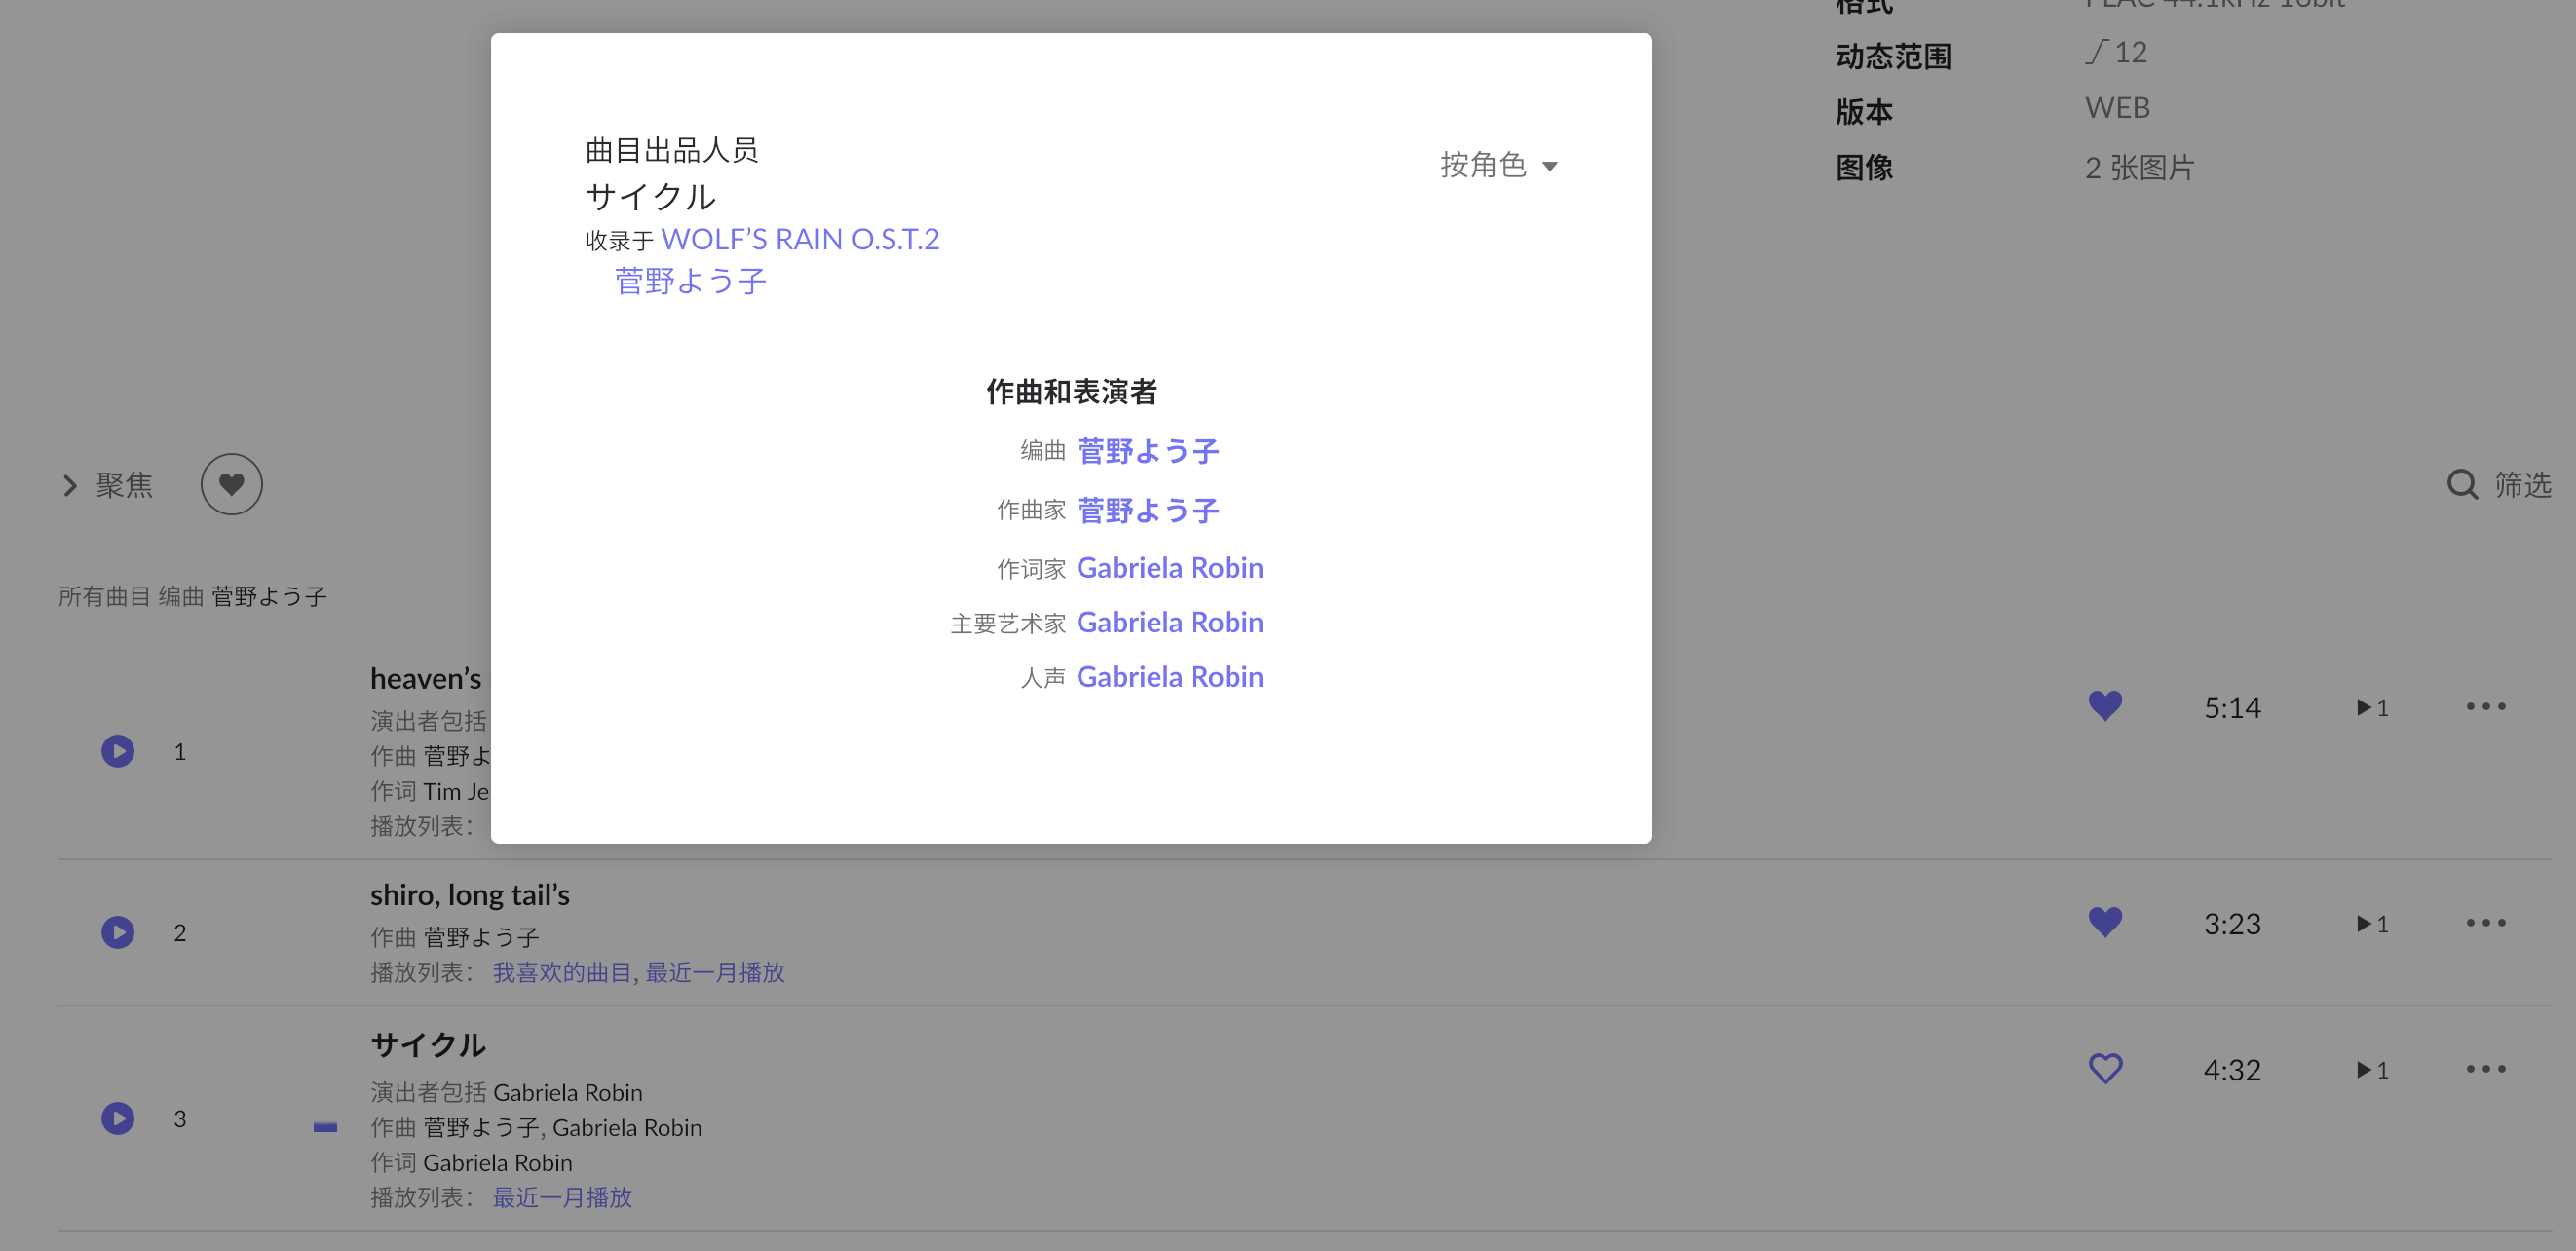Play track 1 heaven's

coord(118,751)
